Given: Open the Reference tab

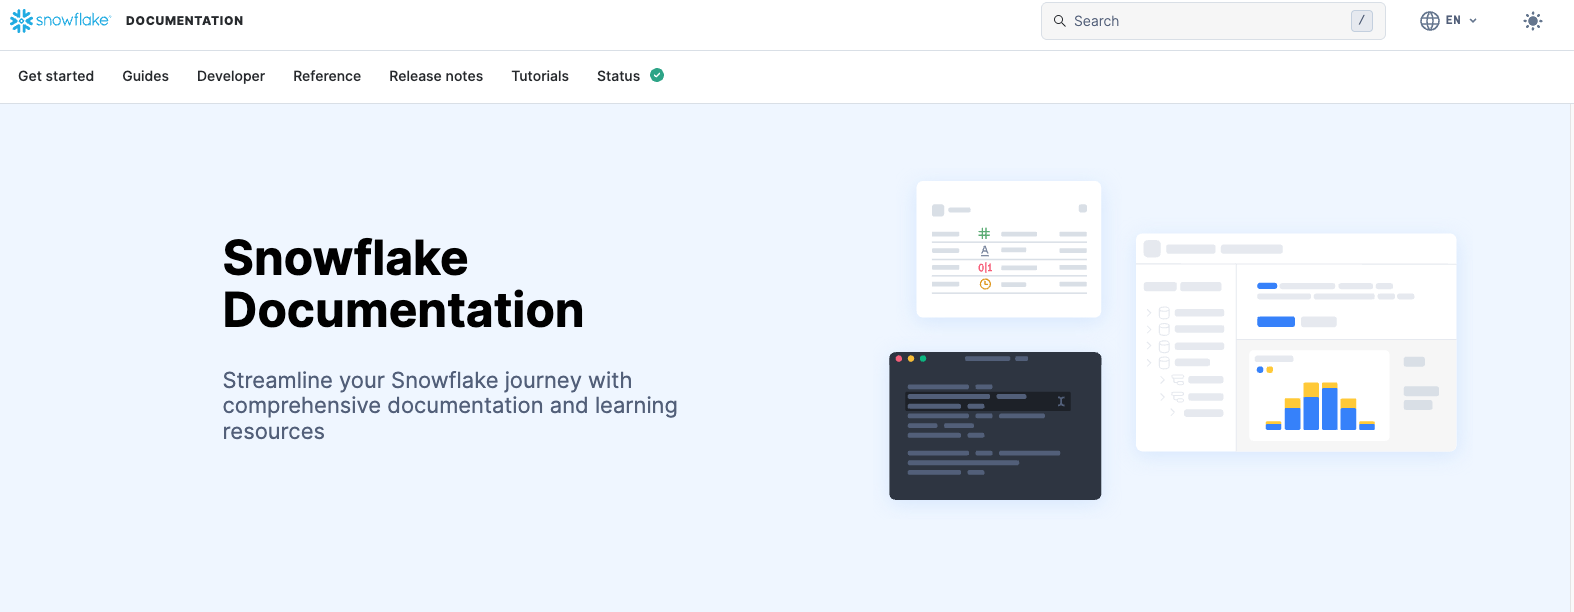Looking at the screenshot, I should (x=327, y=76).
